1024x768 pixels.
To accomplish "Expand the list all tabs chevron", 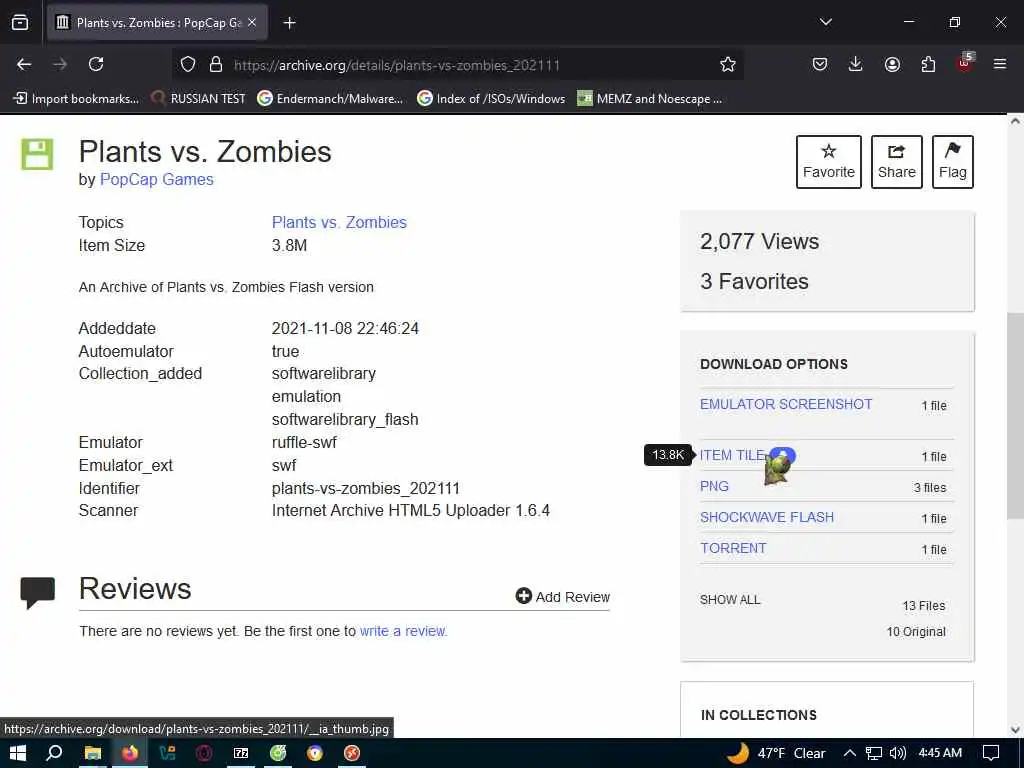I will (x=826, y=22).
